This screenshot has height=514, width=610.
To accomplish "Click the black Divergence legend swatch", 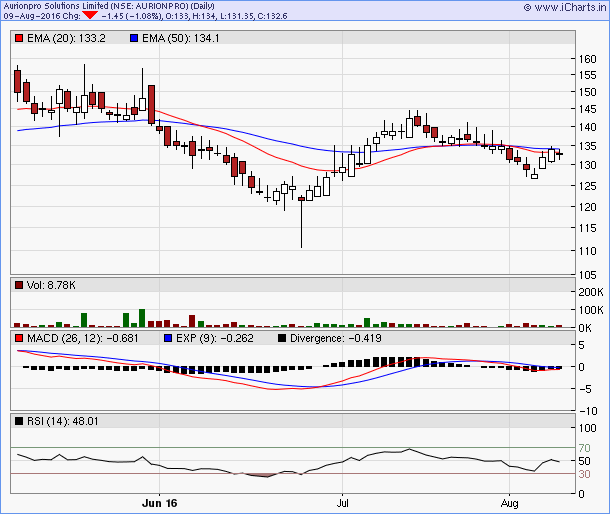I will point(282,338).
